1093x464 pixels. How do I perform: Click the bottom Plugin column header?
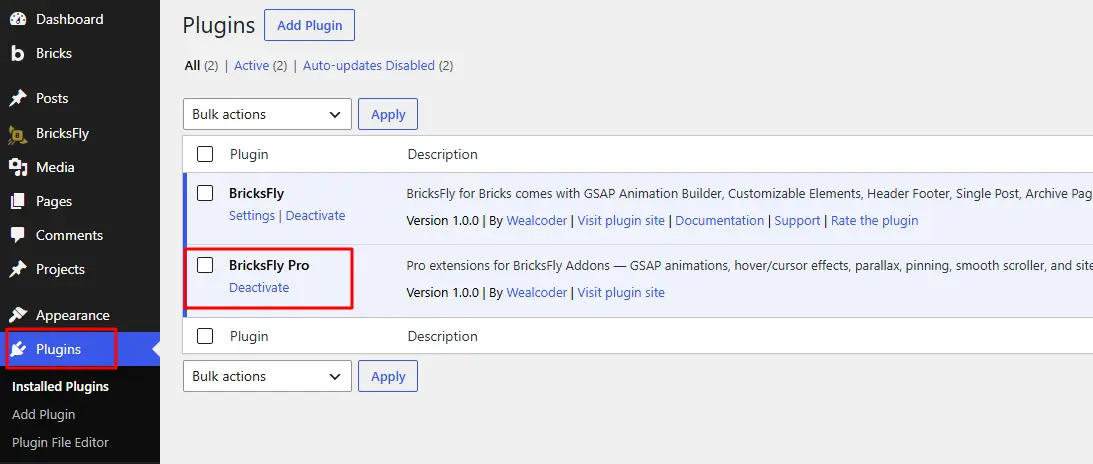[x=249, y=337]
